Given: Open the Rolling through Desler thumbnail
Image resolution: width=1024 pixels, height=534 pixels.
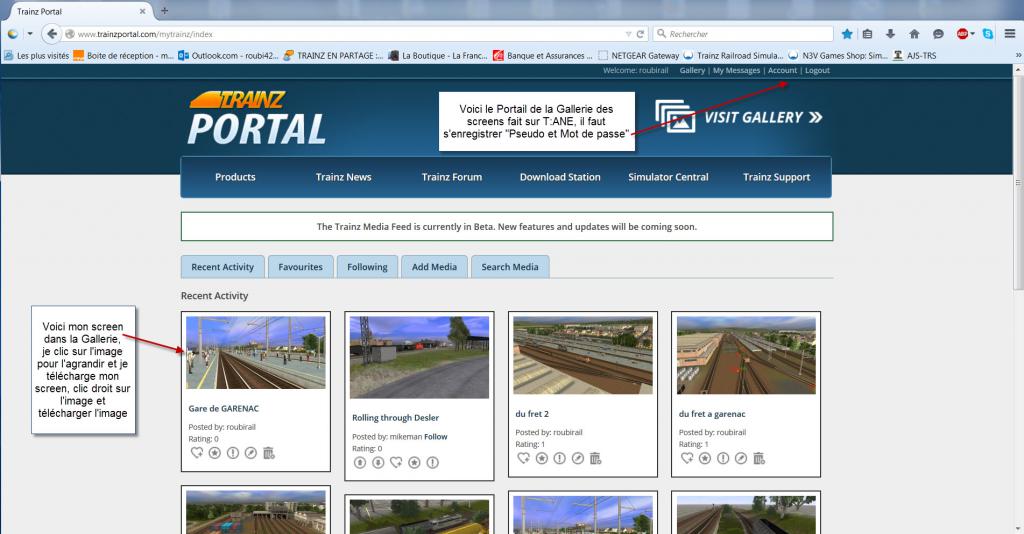Looking at the screenshot, I should [419, 357].
